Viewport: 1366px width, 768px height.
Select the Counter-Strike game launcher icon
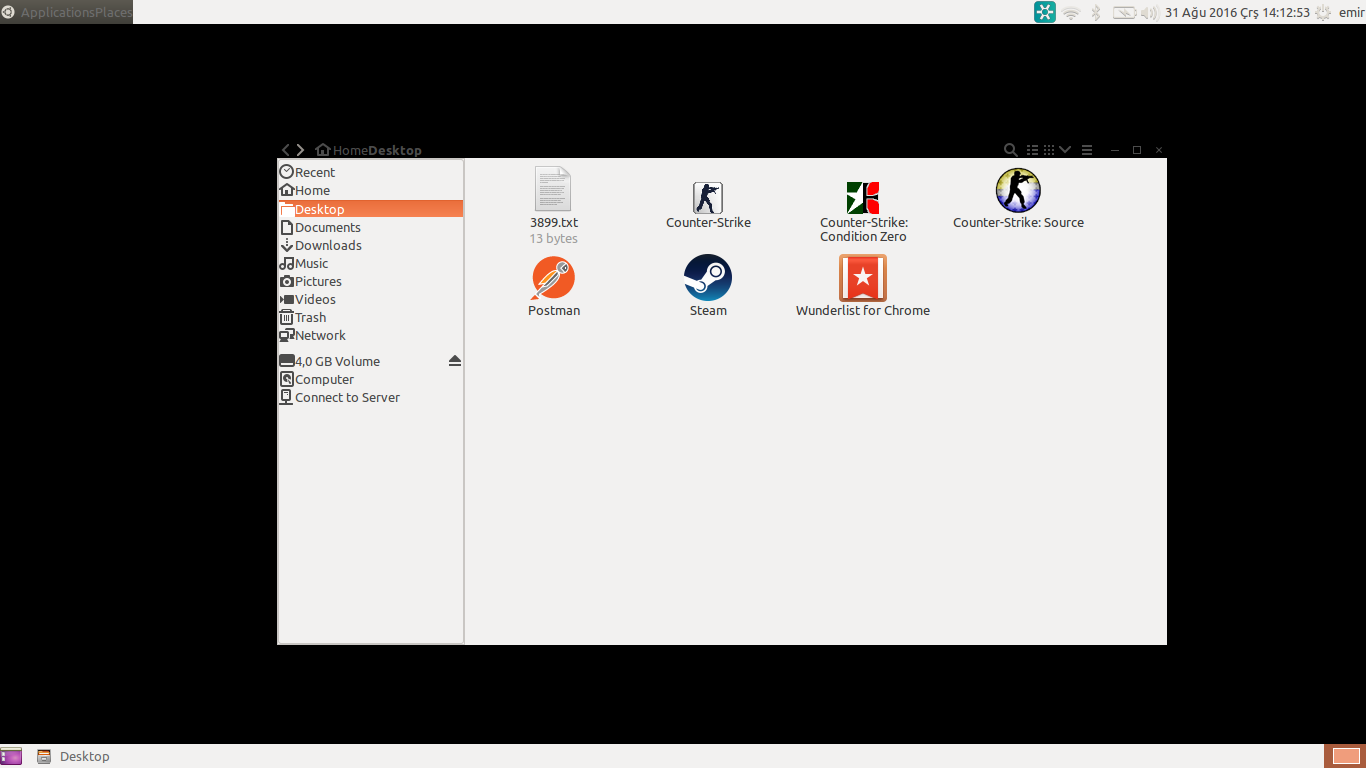tap(708, 198)
